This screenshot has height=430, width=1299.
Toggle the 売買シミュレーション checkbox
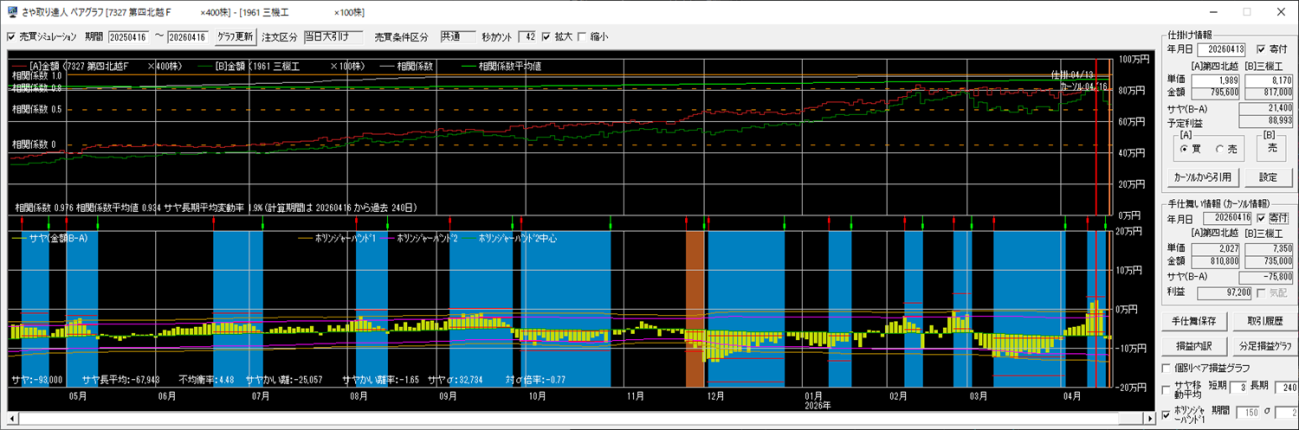pyautogui.click(x=11, y=38)
